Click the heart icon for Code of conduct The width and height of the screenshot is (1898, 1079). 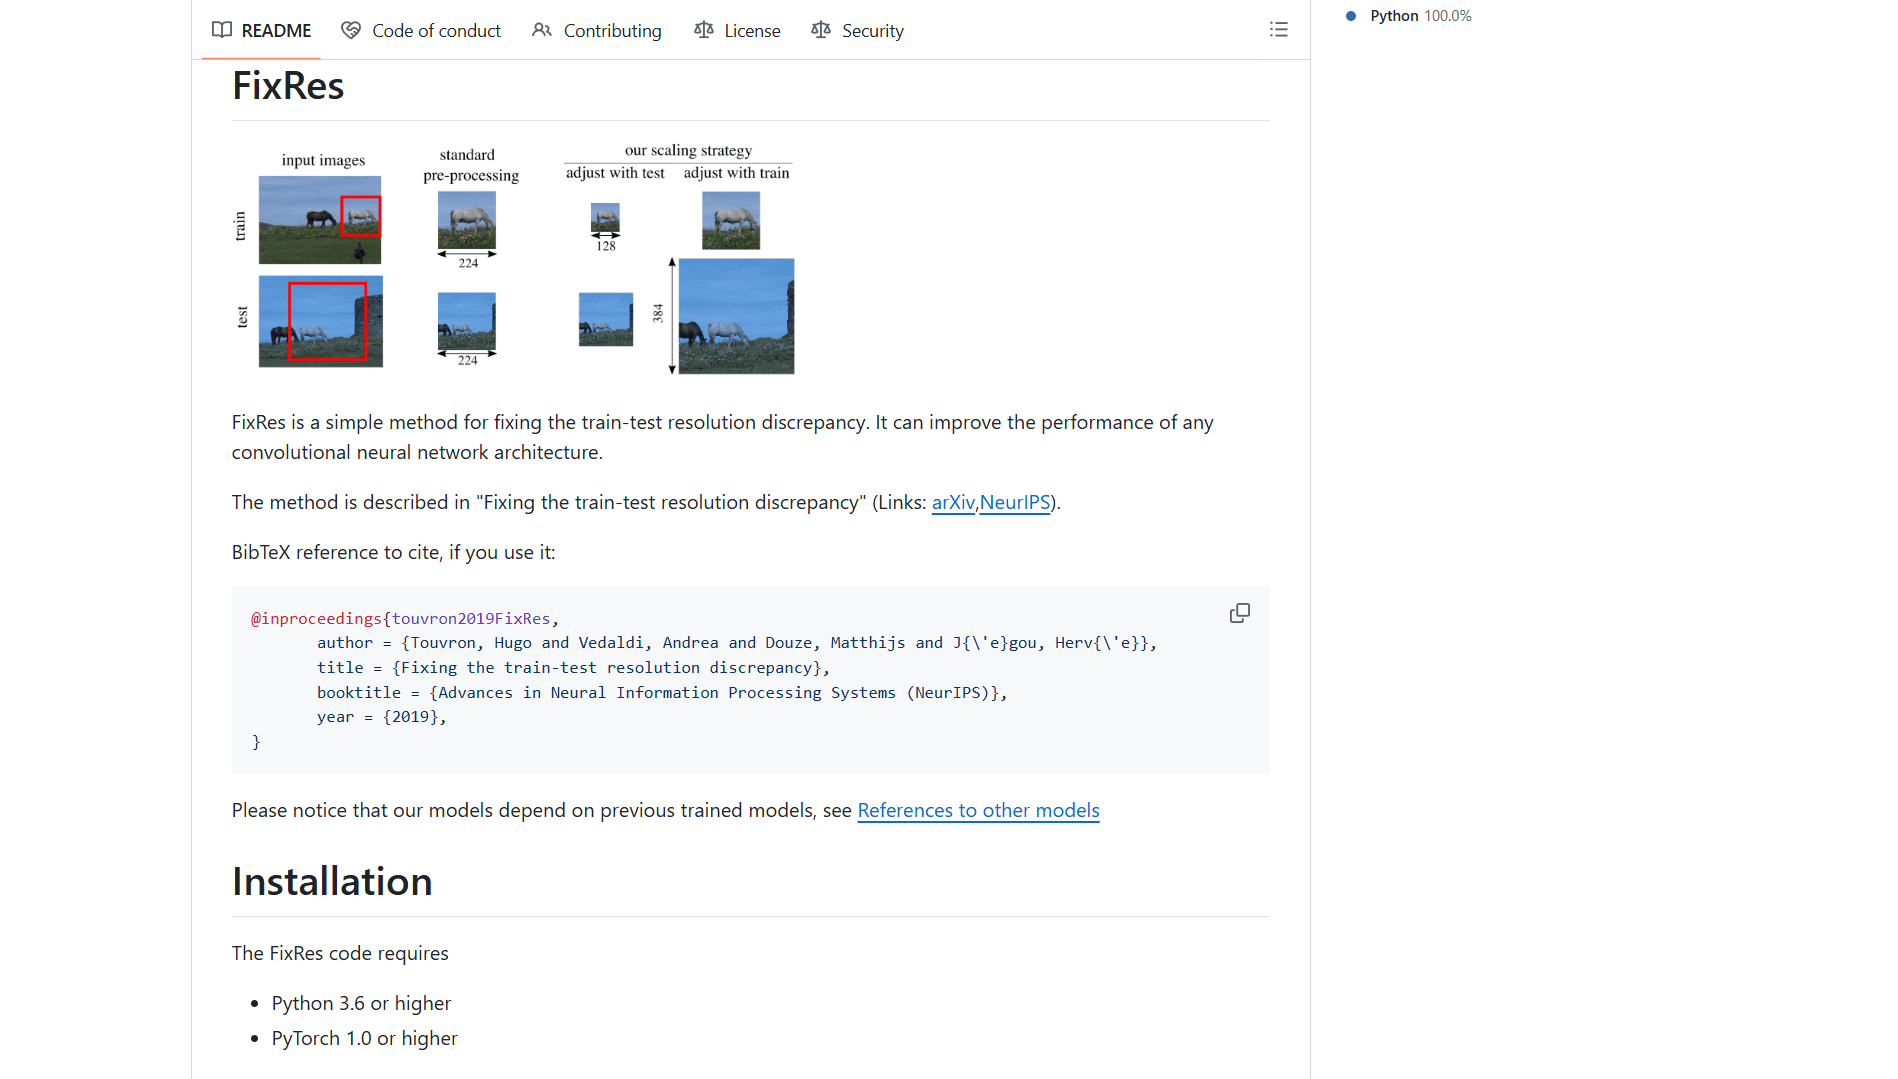coord(351,30)
